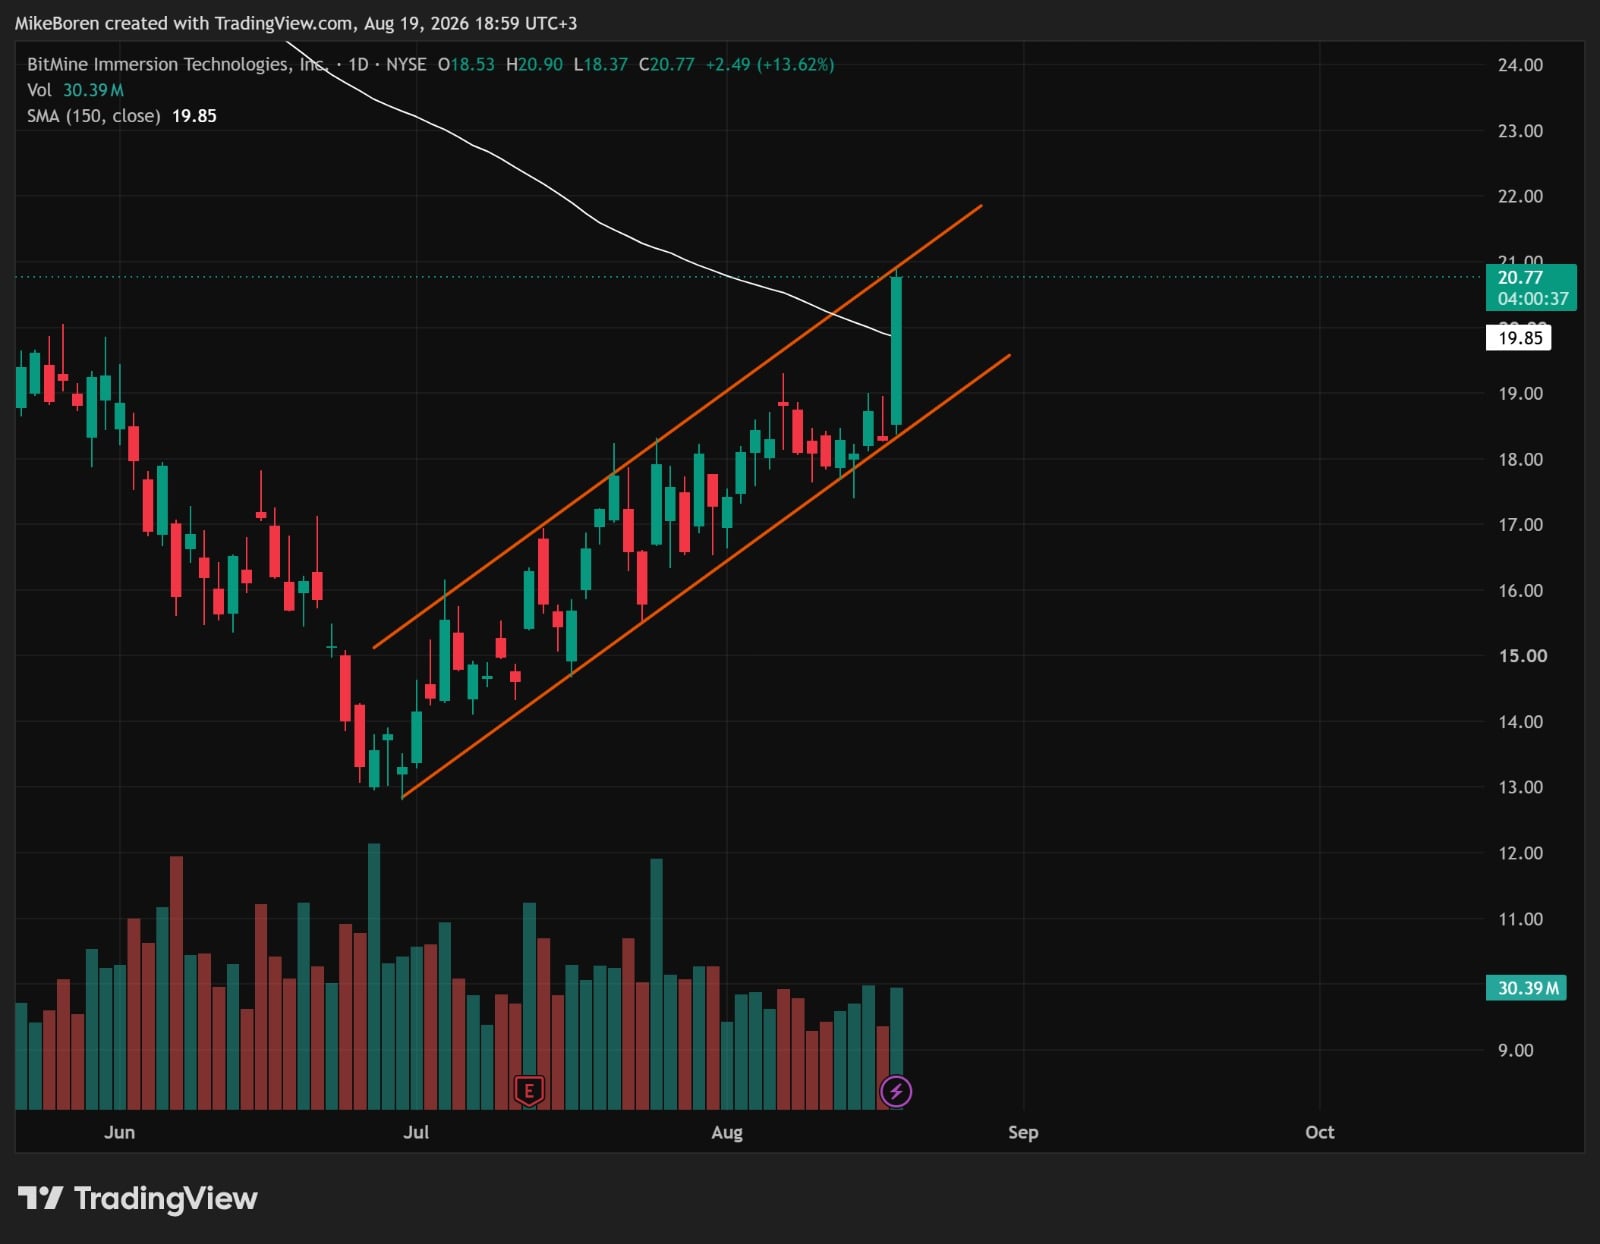Image resolution: width=1600 pixels, height=1244 pixels.
Task: Click the 17.00 price scale label
Action: (x=1520, y=525)
